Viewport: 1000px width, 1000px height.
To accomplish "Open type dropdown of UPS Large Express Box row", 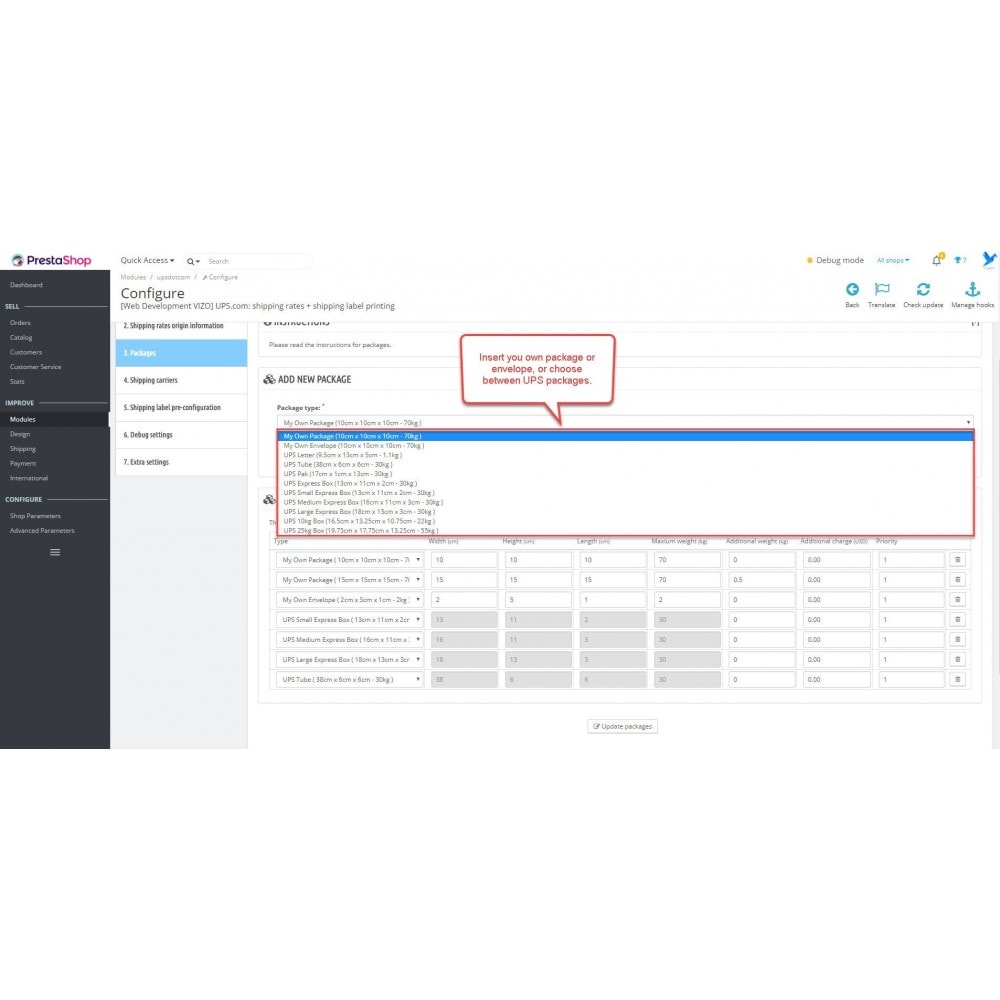I will pos(349,659).
